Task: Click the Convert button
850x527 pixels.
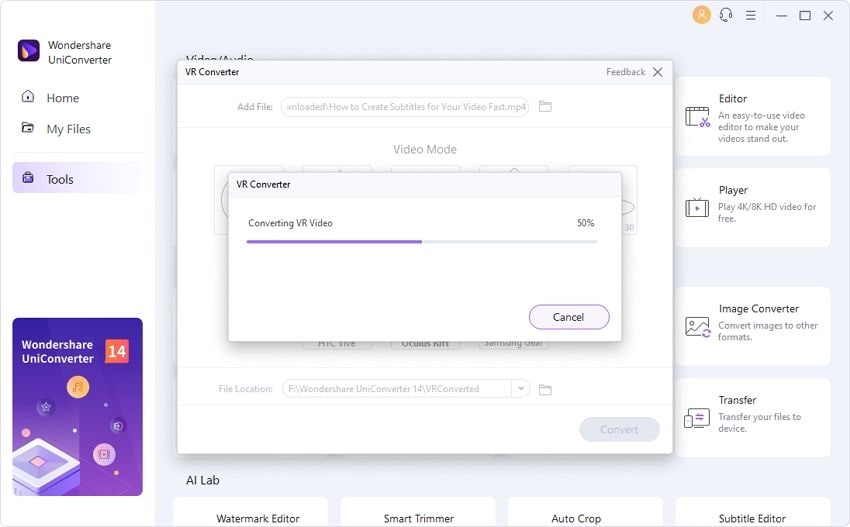Action: (619, 429)
